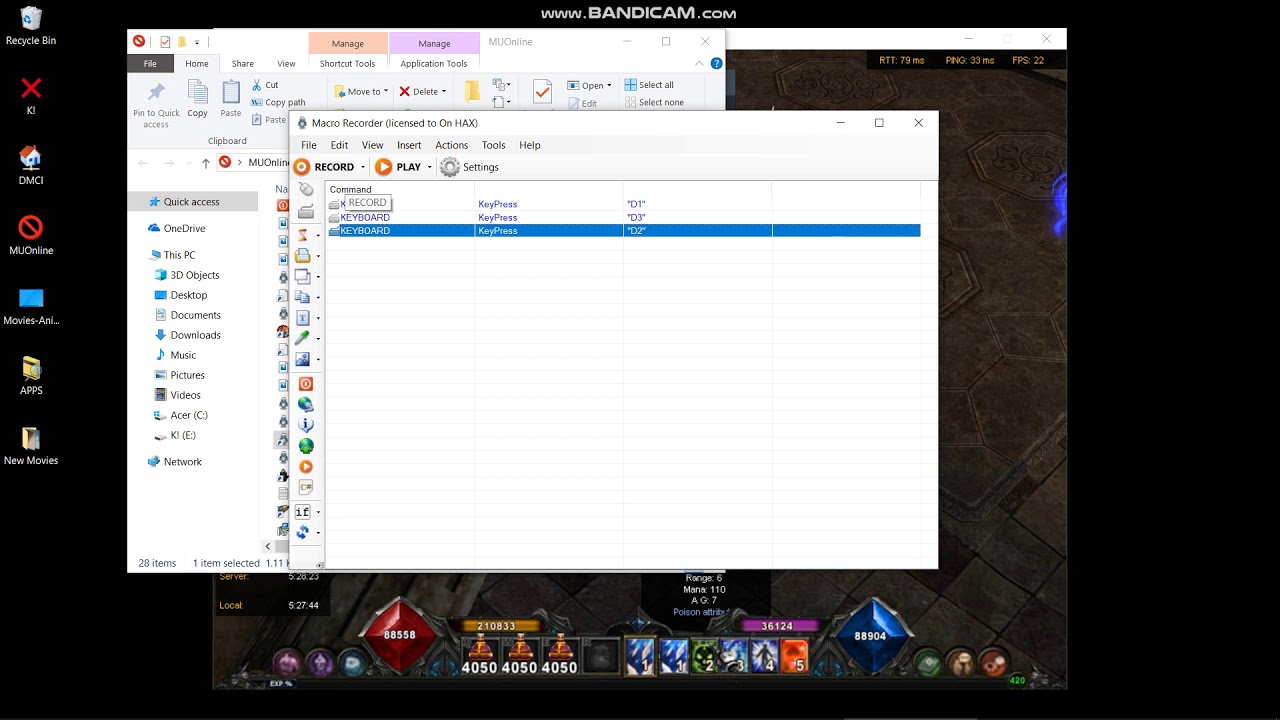Start recording with RECORD button
Screen dimensions: 1280x720
pyautogui.click(x=324, y=167)
